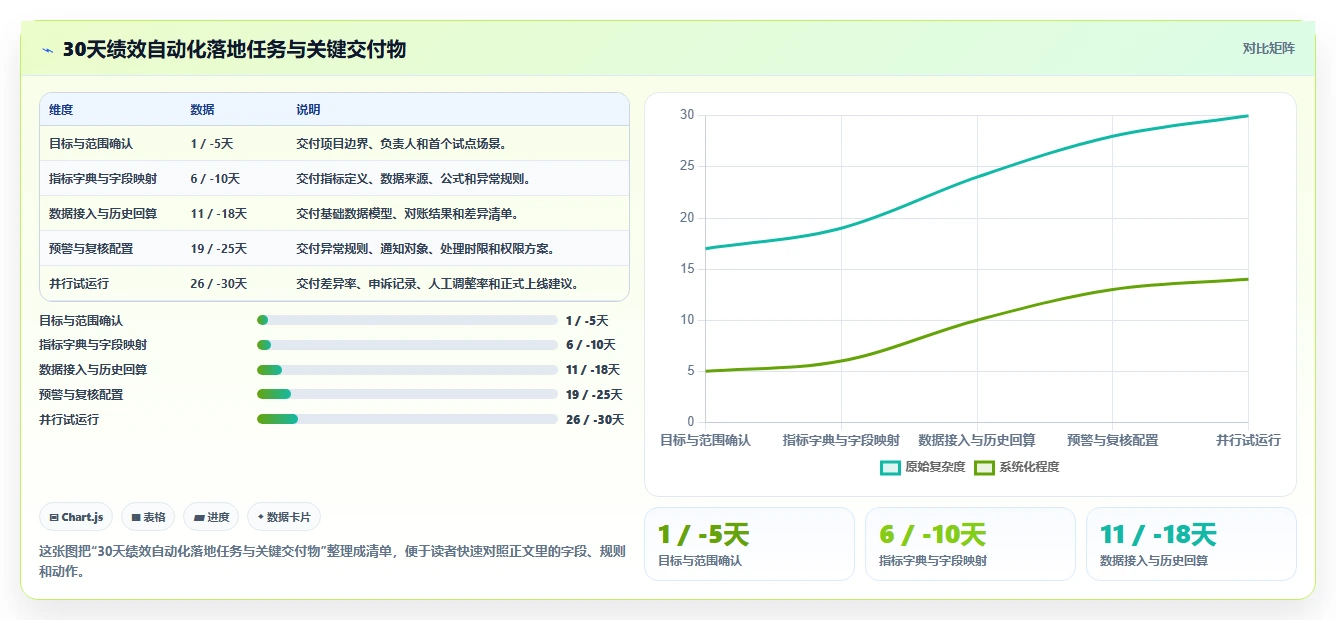Click table cell 19 / -25天
This screenshot has height=620, width=1336.
[x=218, y=249]
